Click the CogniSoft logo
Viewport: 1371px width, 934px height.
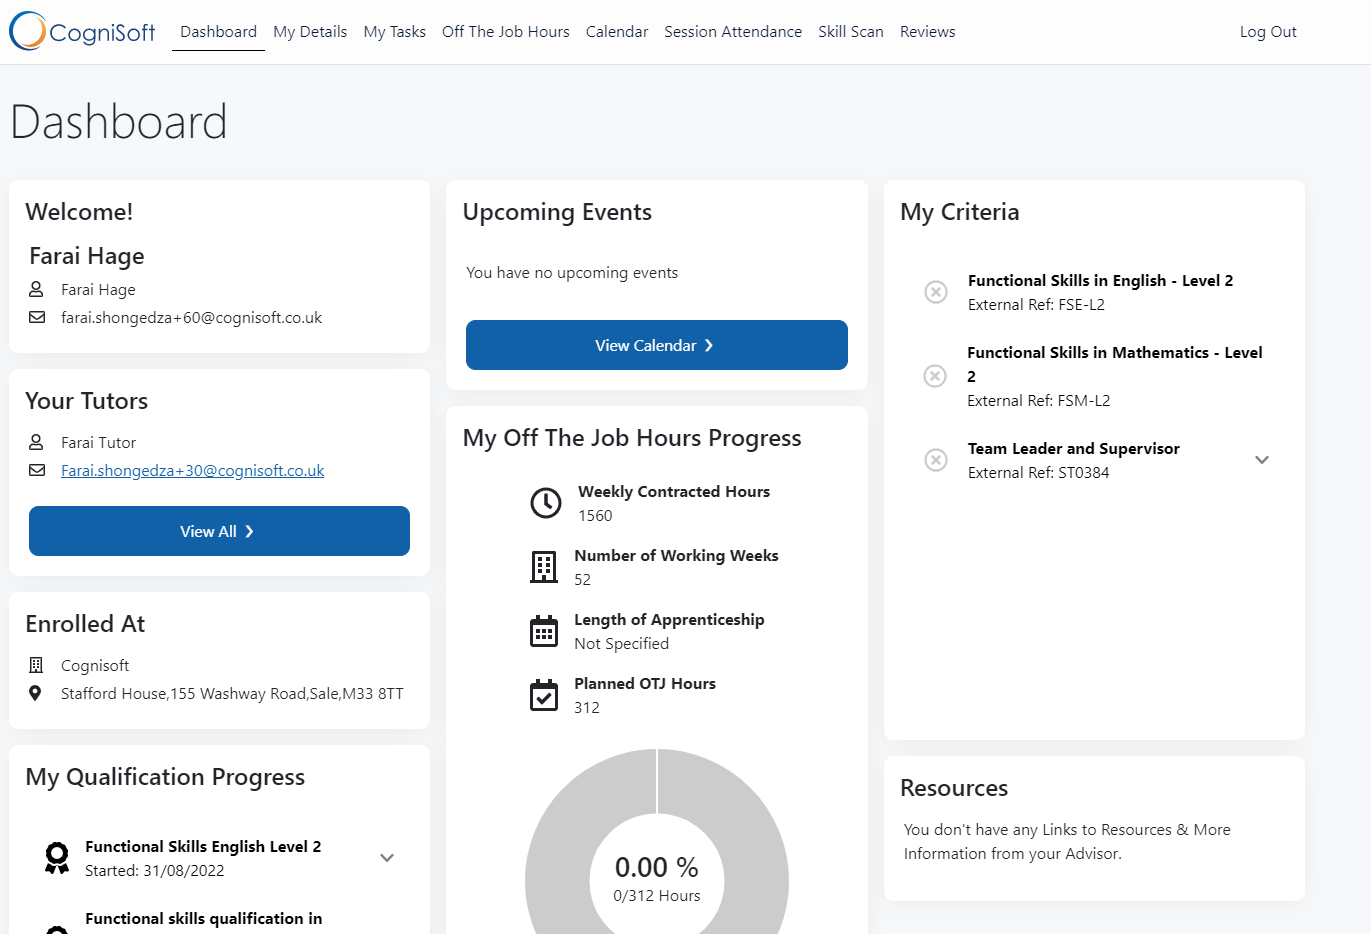point(81,31)
